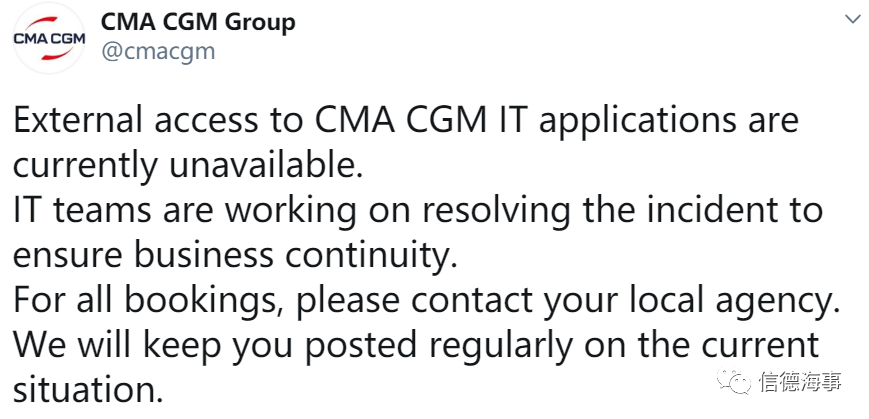The height and width of the screenshot is (419, 869).
Task: Click the 信德海事 watermark text
Action: [800, 381]
